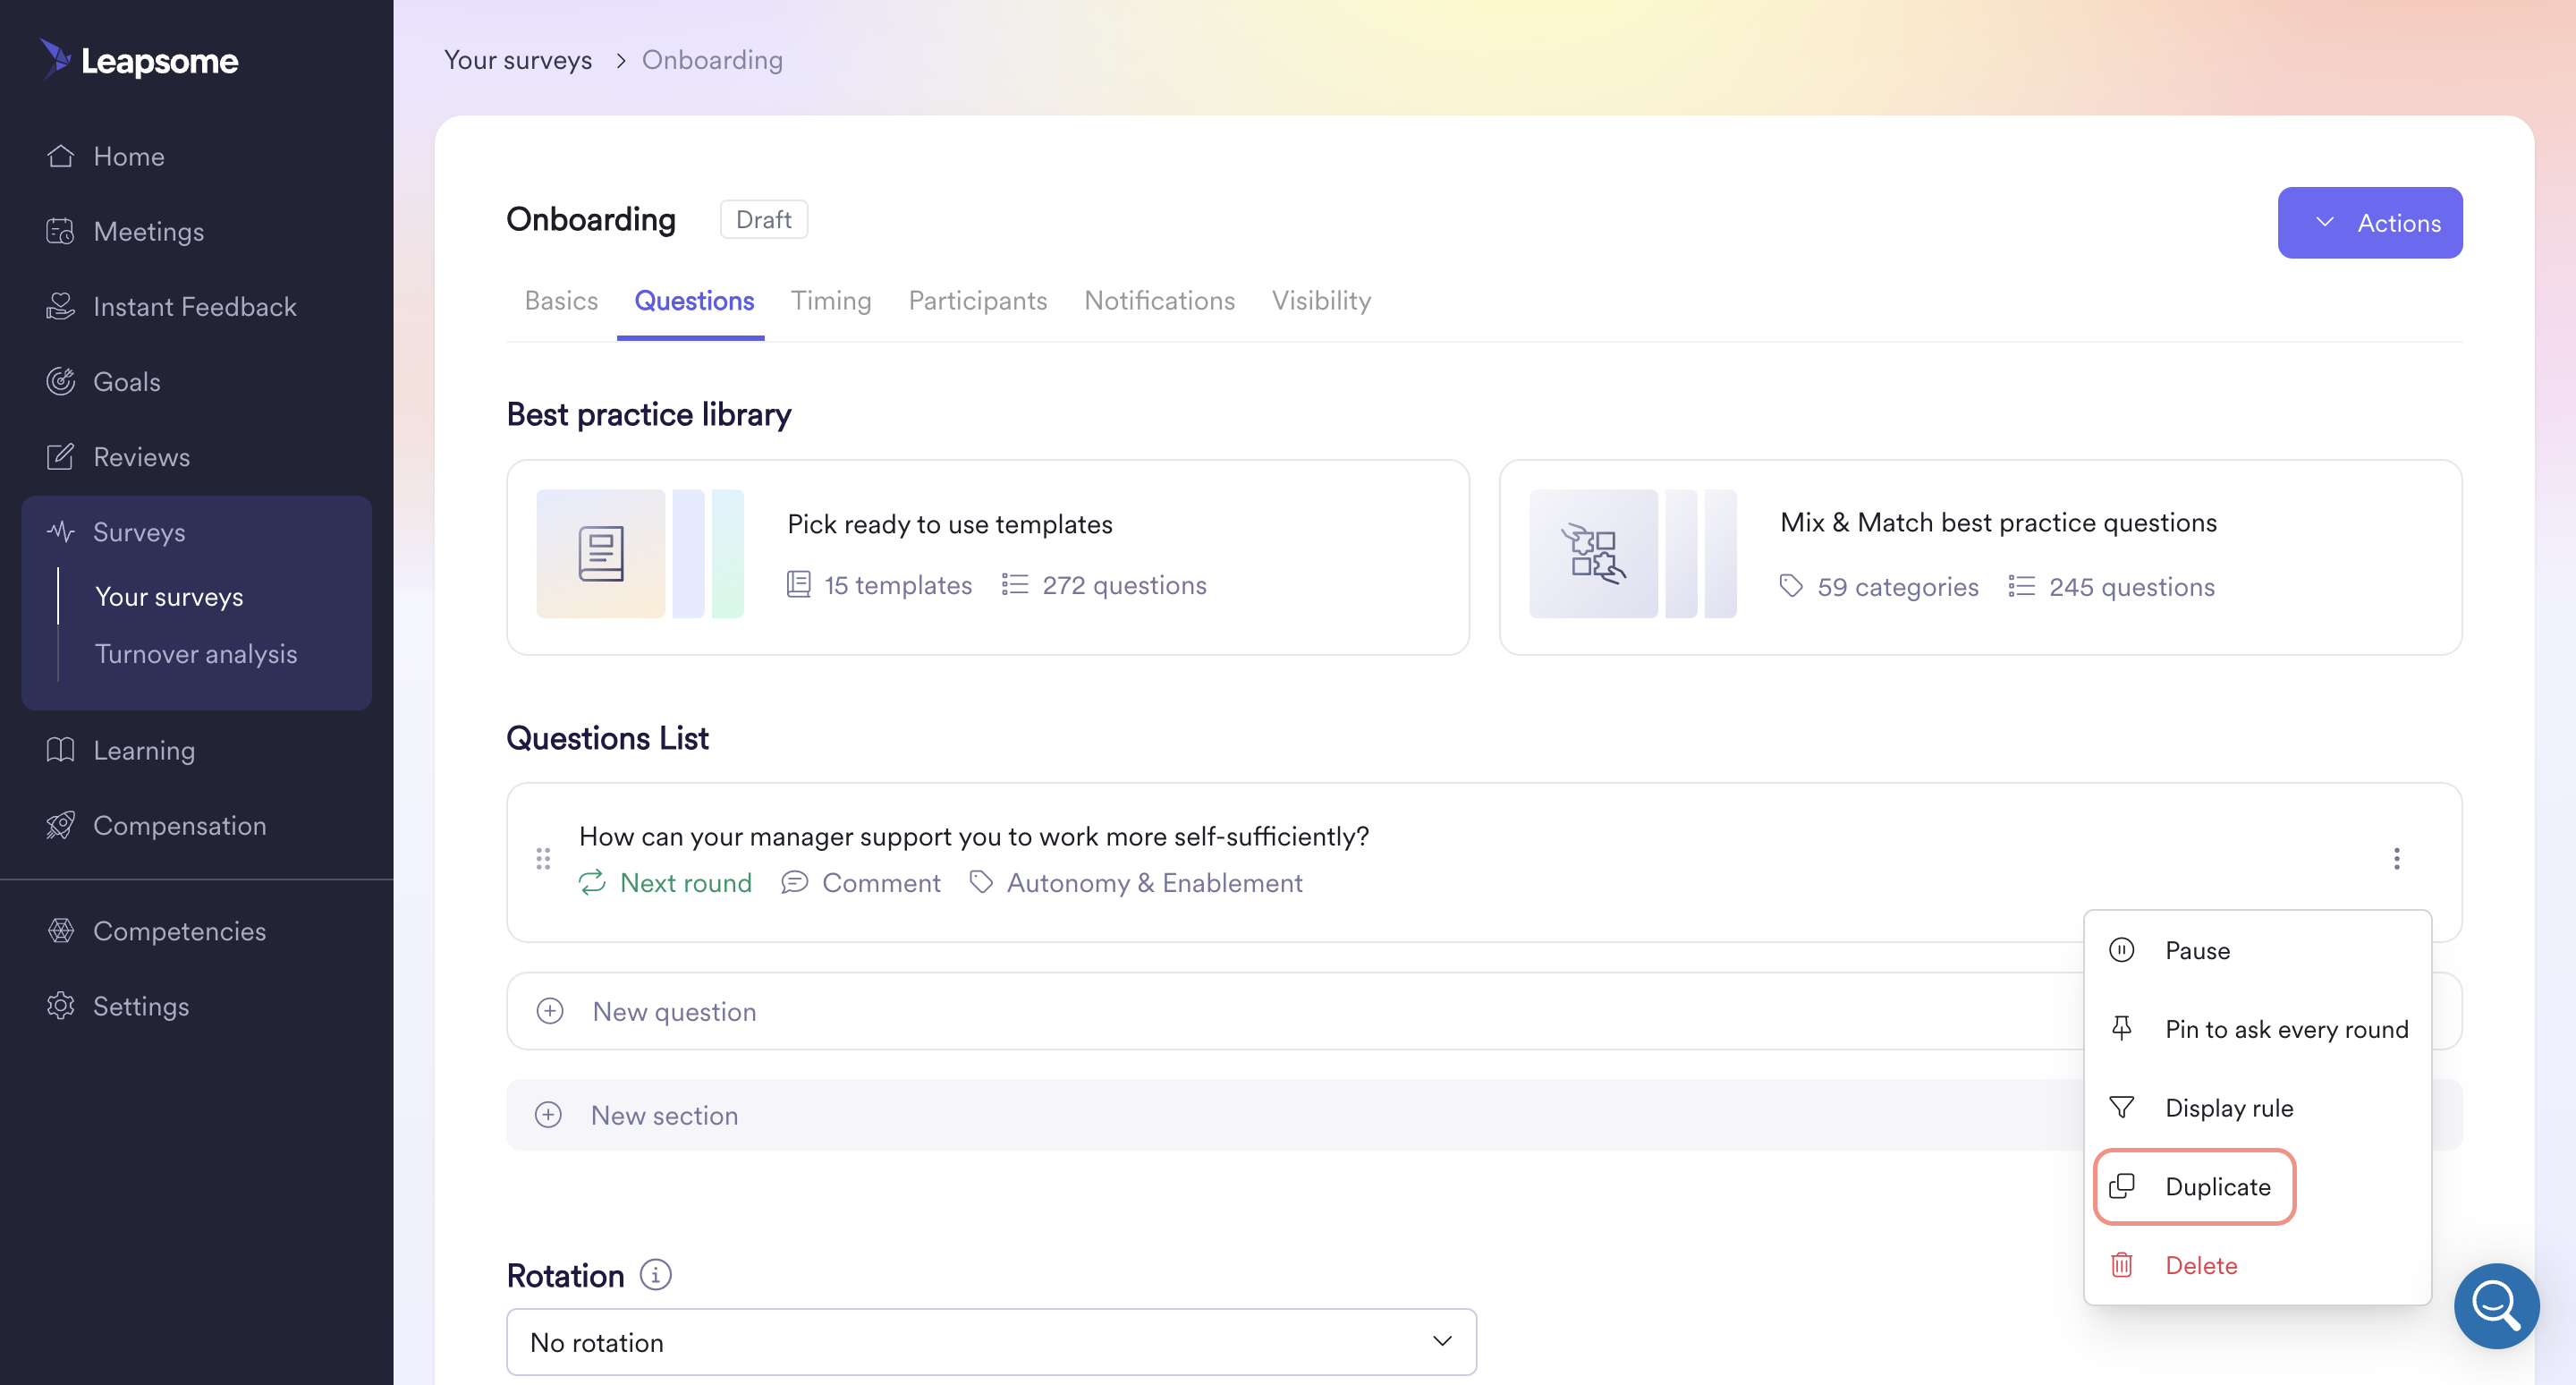Click the Competencies icon
The image size is (2576, 1385).
[x=60, y=930]
